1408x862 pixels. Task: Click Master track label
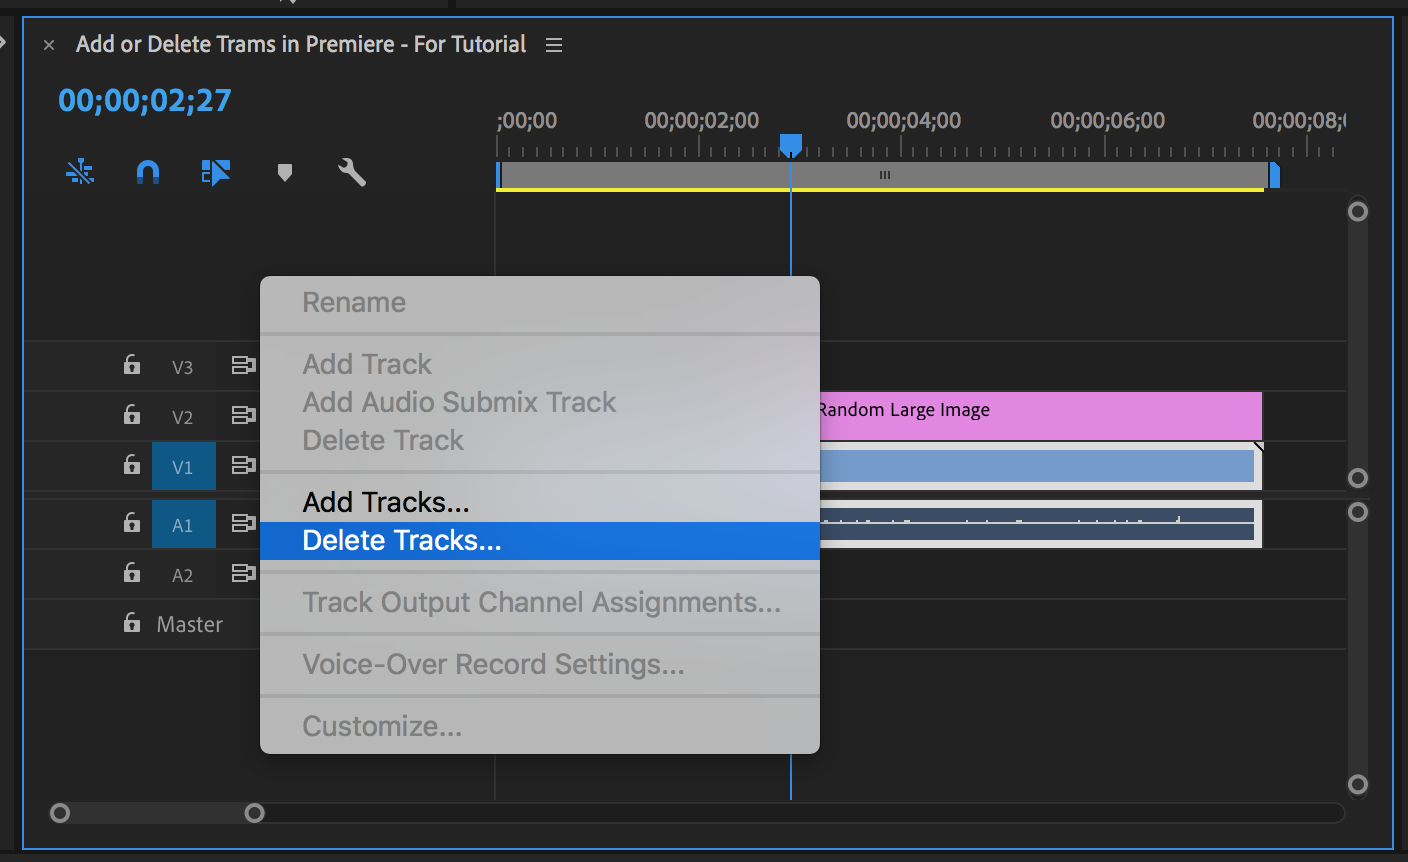(190, 625)
